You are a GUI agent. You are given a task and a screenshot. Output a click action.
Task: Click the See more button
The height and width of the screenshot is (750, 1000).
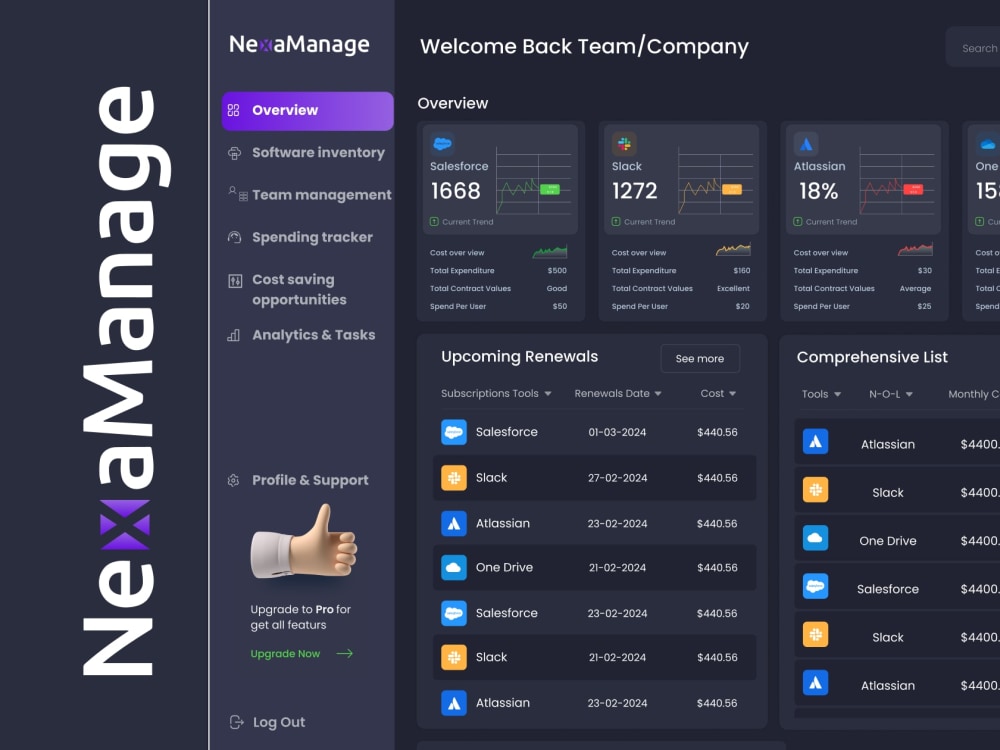[x=700, y=358]
